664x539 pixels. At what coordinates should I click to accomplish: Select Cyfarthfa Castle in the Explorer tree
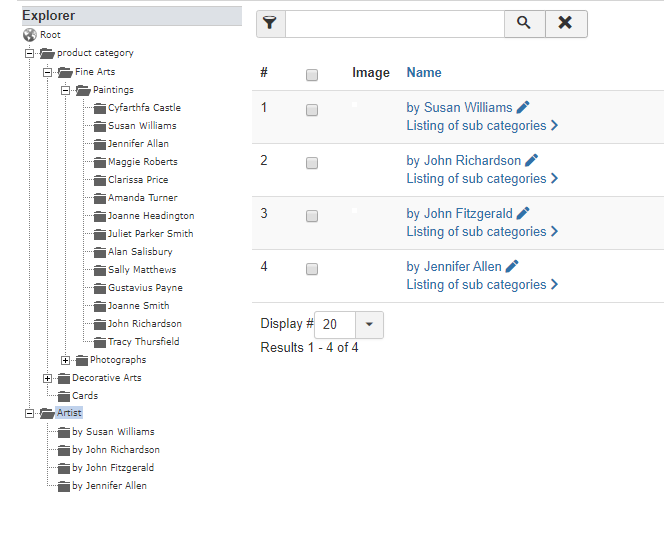pyautogui.click(x=144, y=108)
